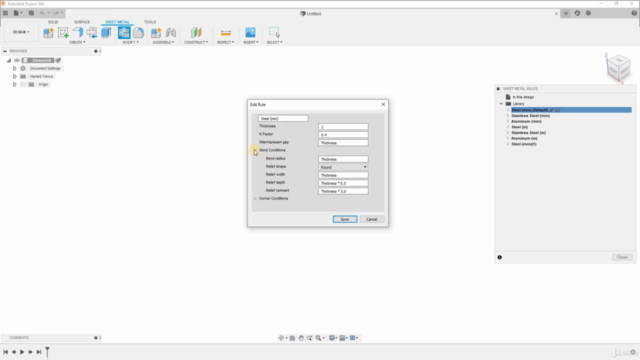Open the Insert dropdown menu
640x360 pixels.
tap(251, 42)
